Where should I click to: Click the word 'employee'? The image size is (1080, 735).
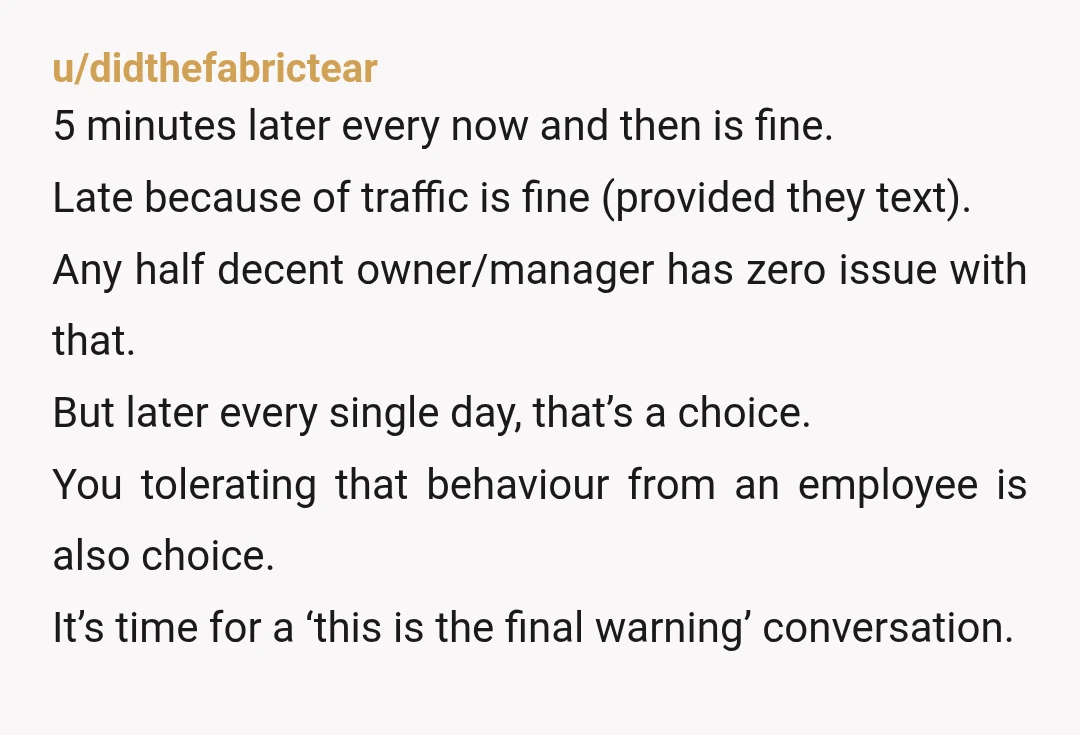click(x=888, y=484)
